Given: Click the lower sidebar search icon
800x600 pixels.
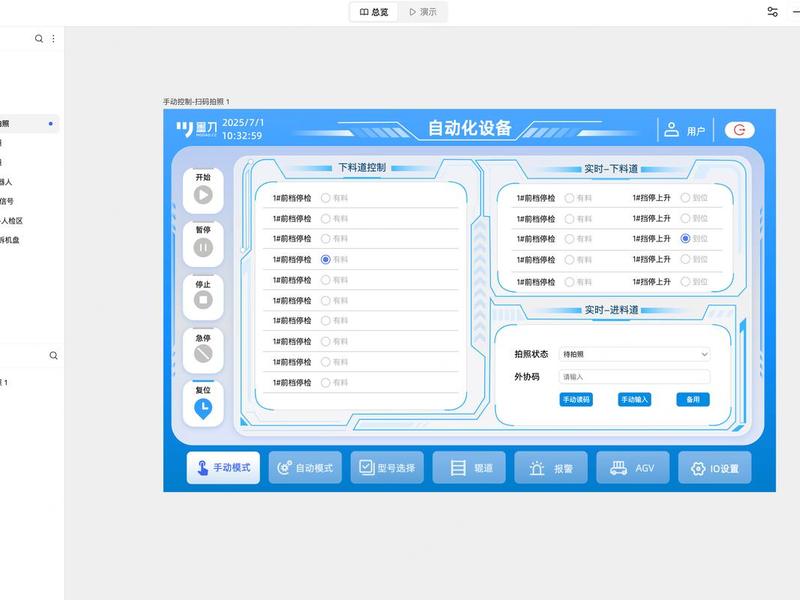Looking at the screenshot, I should pyautogui.click(x=54, y=356).
